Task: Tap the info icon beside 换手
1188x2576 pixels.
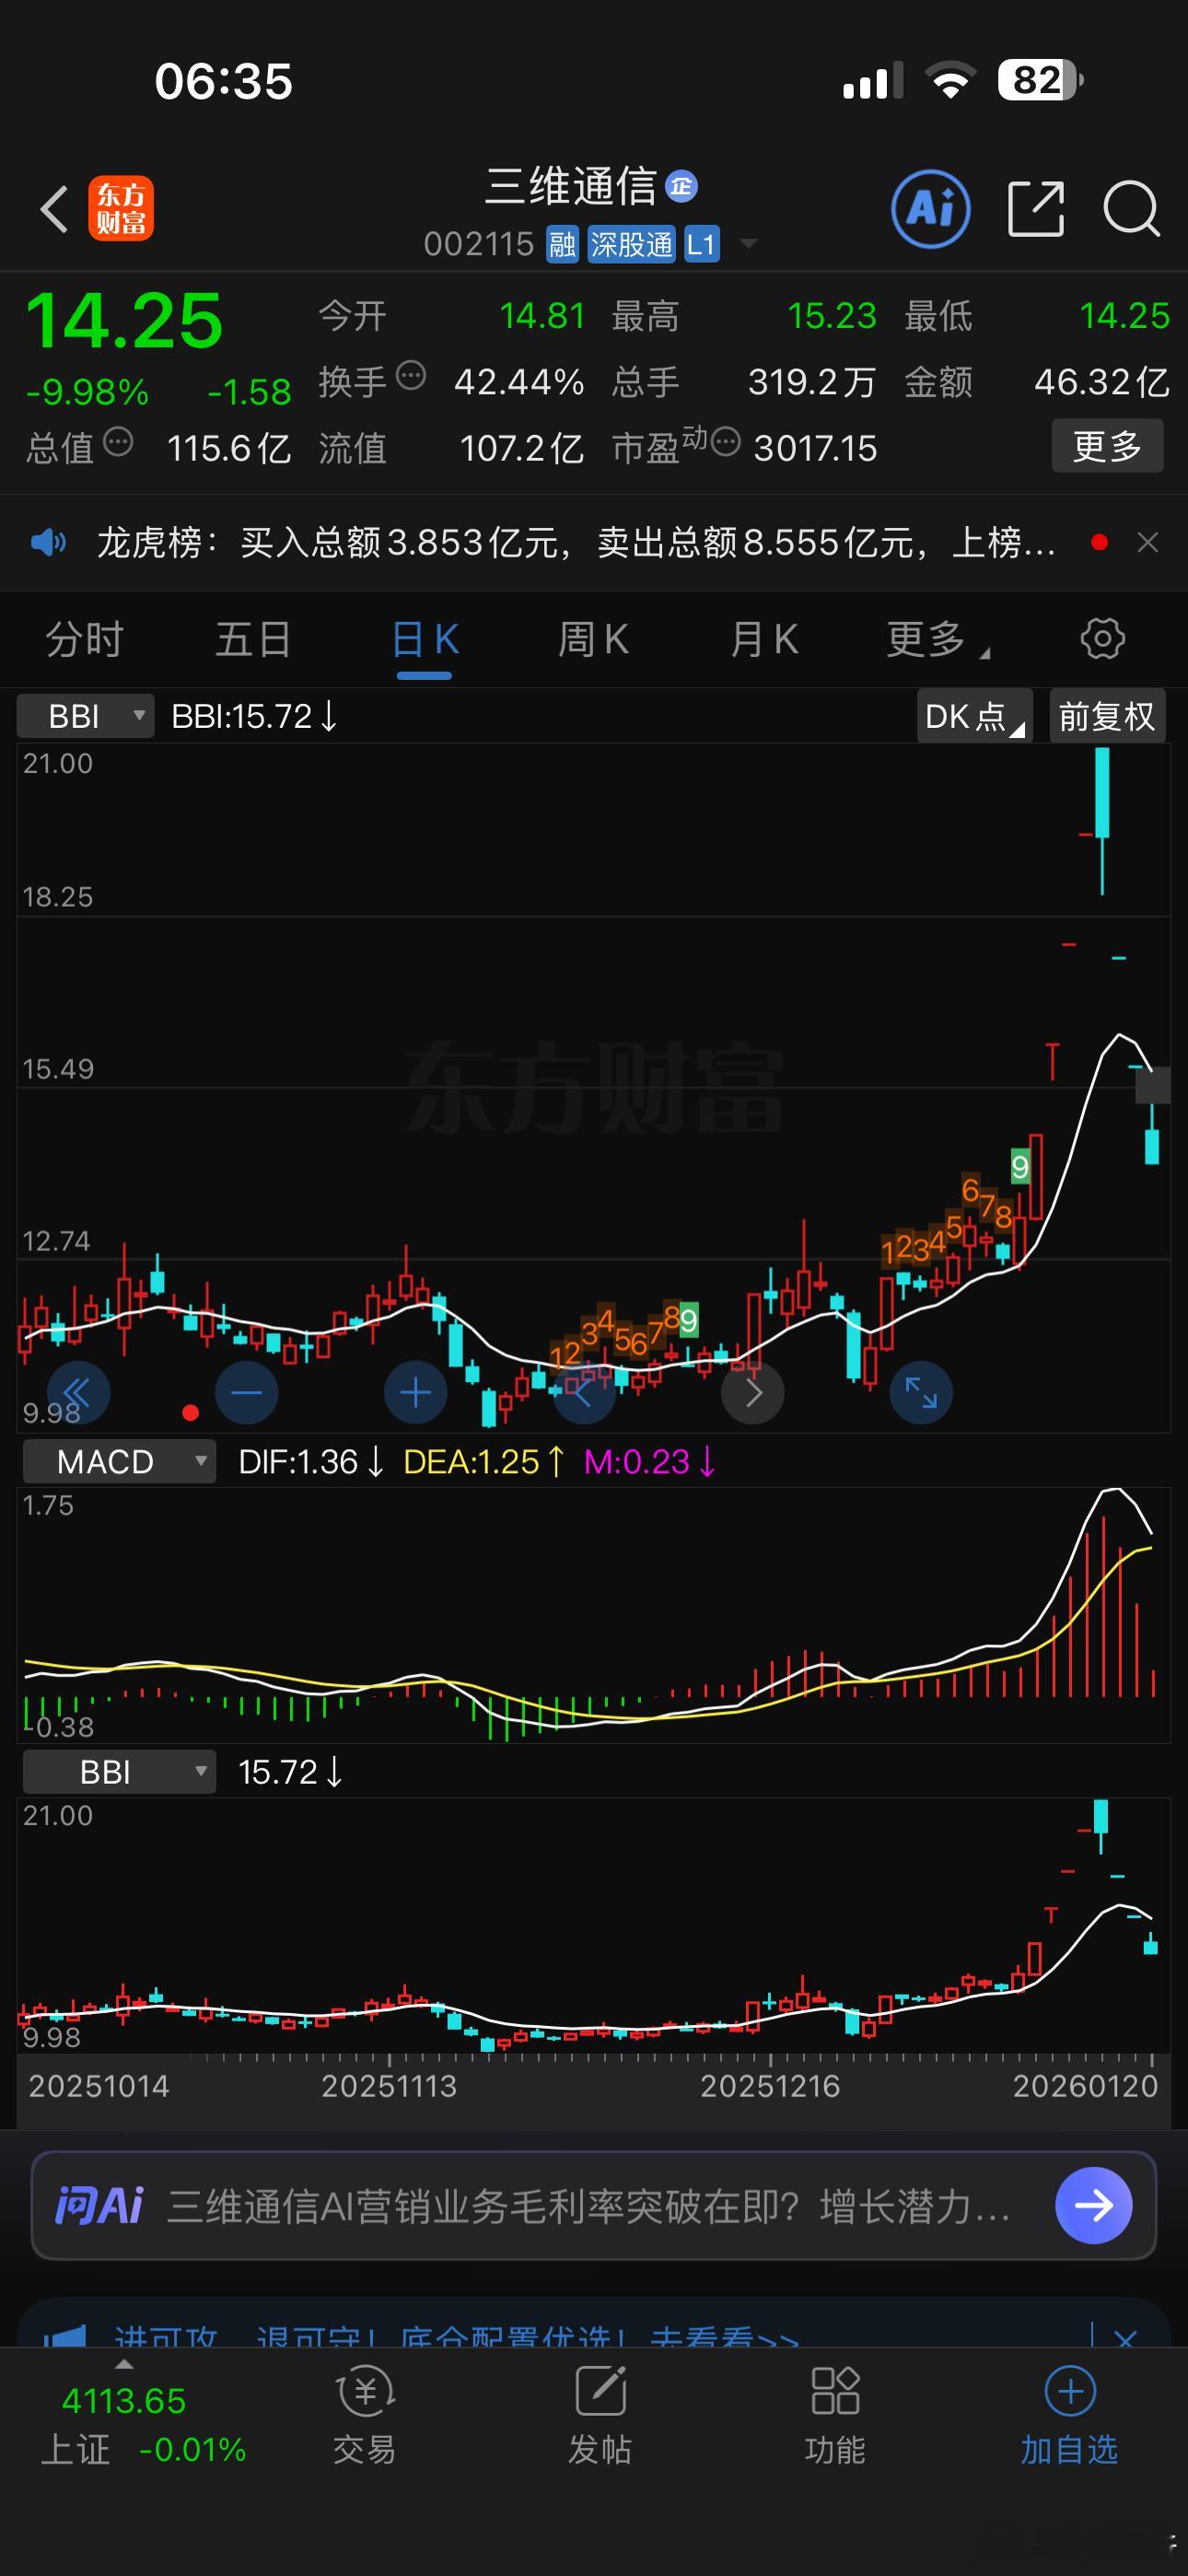Action: pos(411,376)
